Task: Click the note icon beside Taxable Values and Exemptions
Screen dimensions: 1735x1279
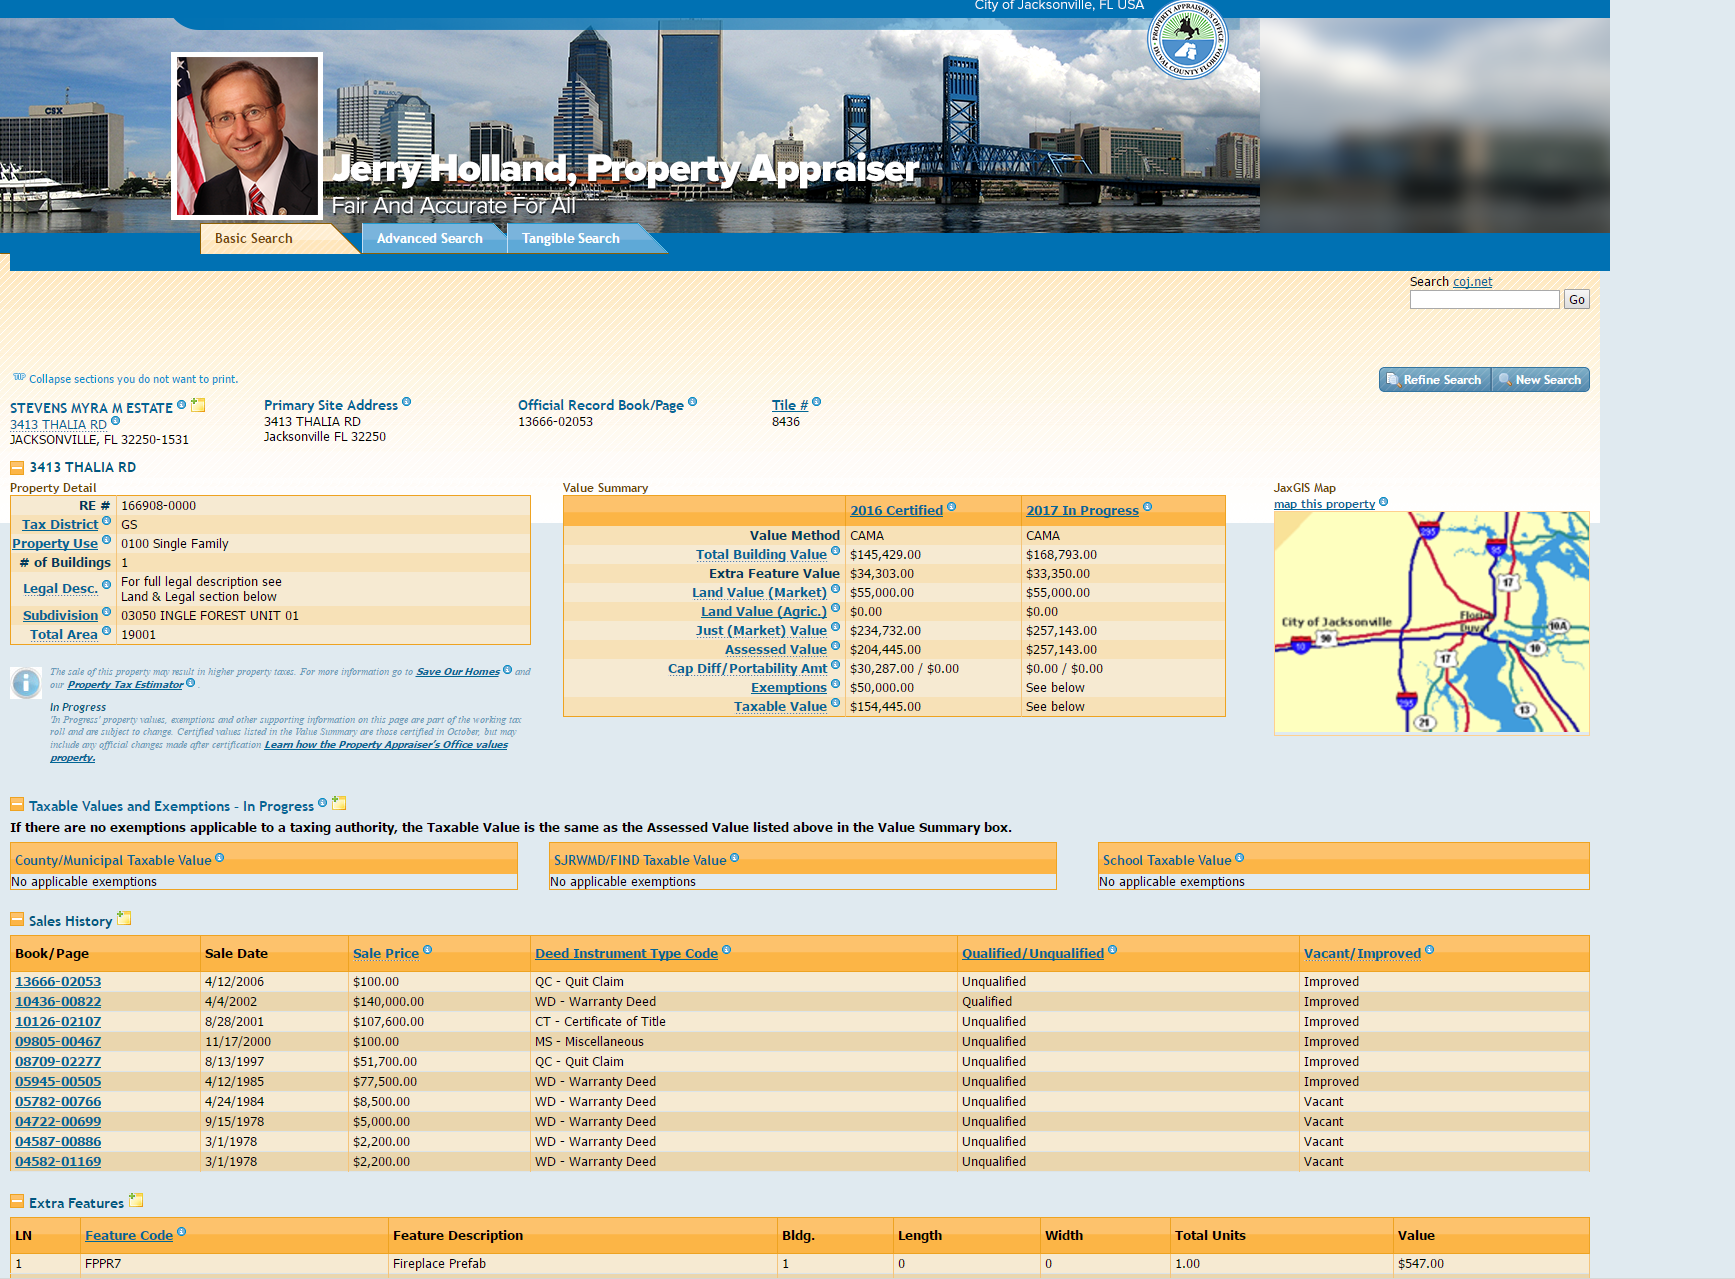Action: pos(339,803)
